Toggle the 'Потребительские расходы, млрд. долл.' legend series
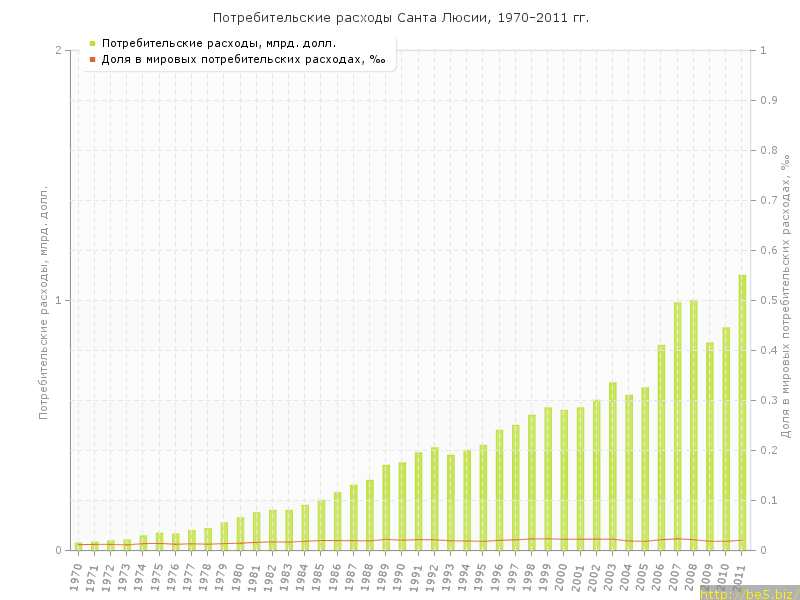This screenshot has height=600, width=800. [x=218, y=43]
